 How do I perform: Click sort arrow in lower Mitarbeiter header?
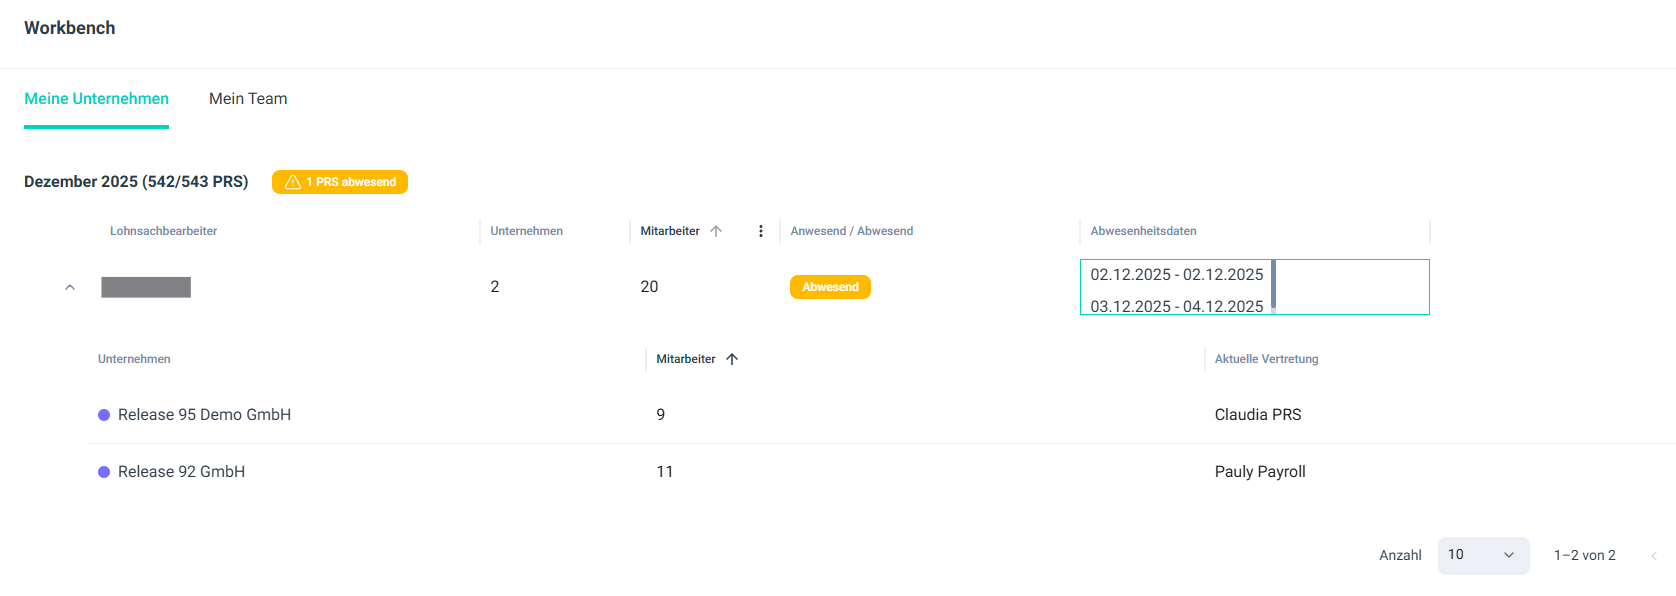[x=732, y=359]
